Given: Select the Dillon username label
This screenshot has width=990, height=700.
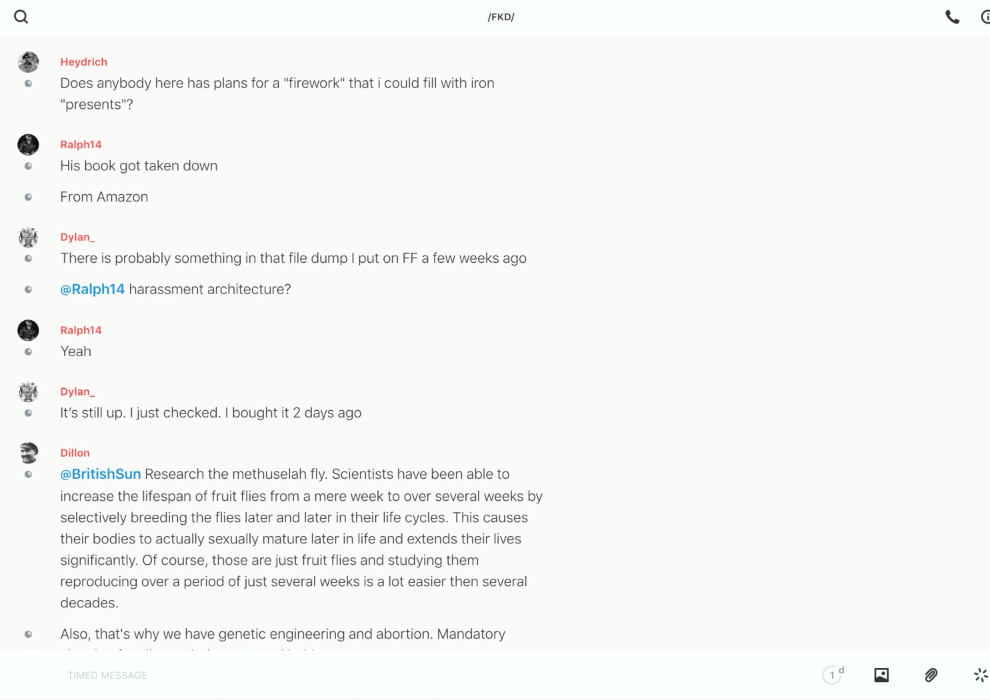Looking at the screenshot, I should (75, 453).
